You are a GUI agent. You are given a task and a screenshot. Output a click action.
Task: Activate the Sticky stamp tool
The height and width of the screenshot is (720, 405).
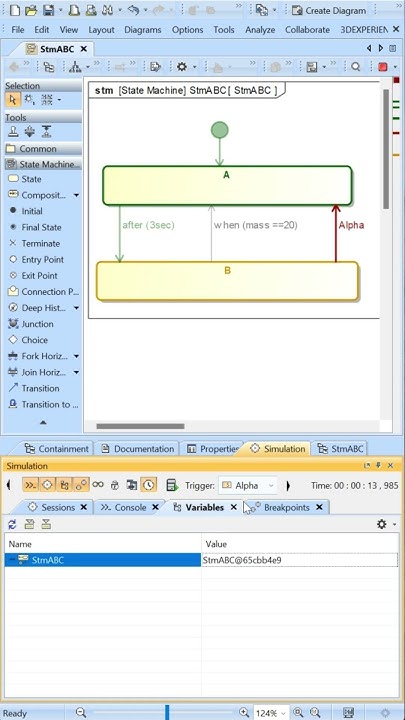(14, 132)
